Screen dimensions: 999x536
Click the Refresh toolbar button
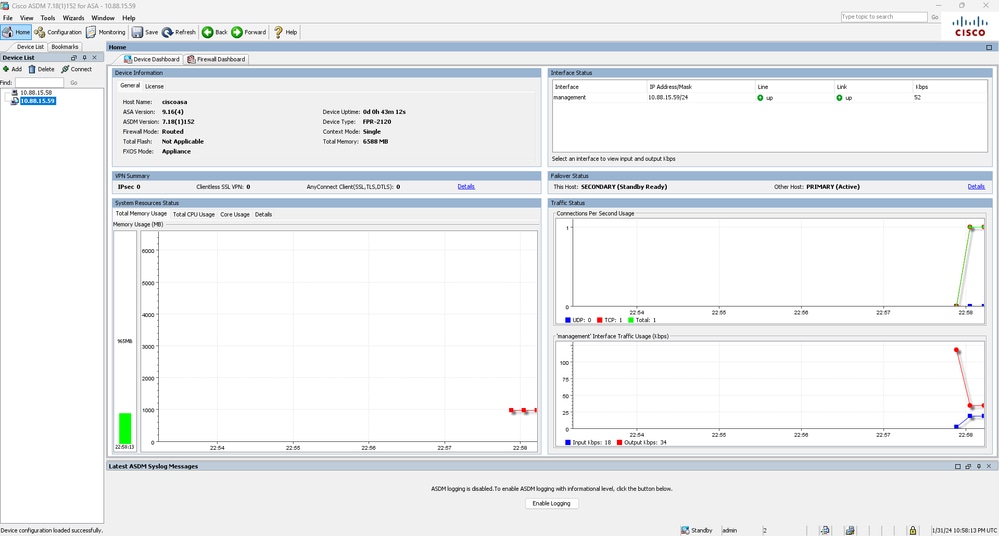[179, 32]
